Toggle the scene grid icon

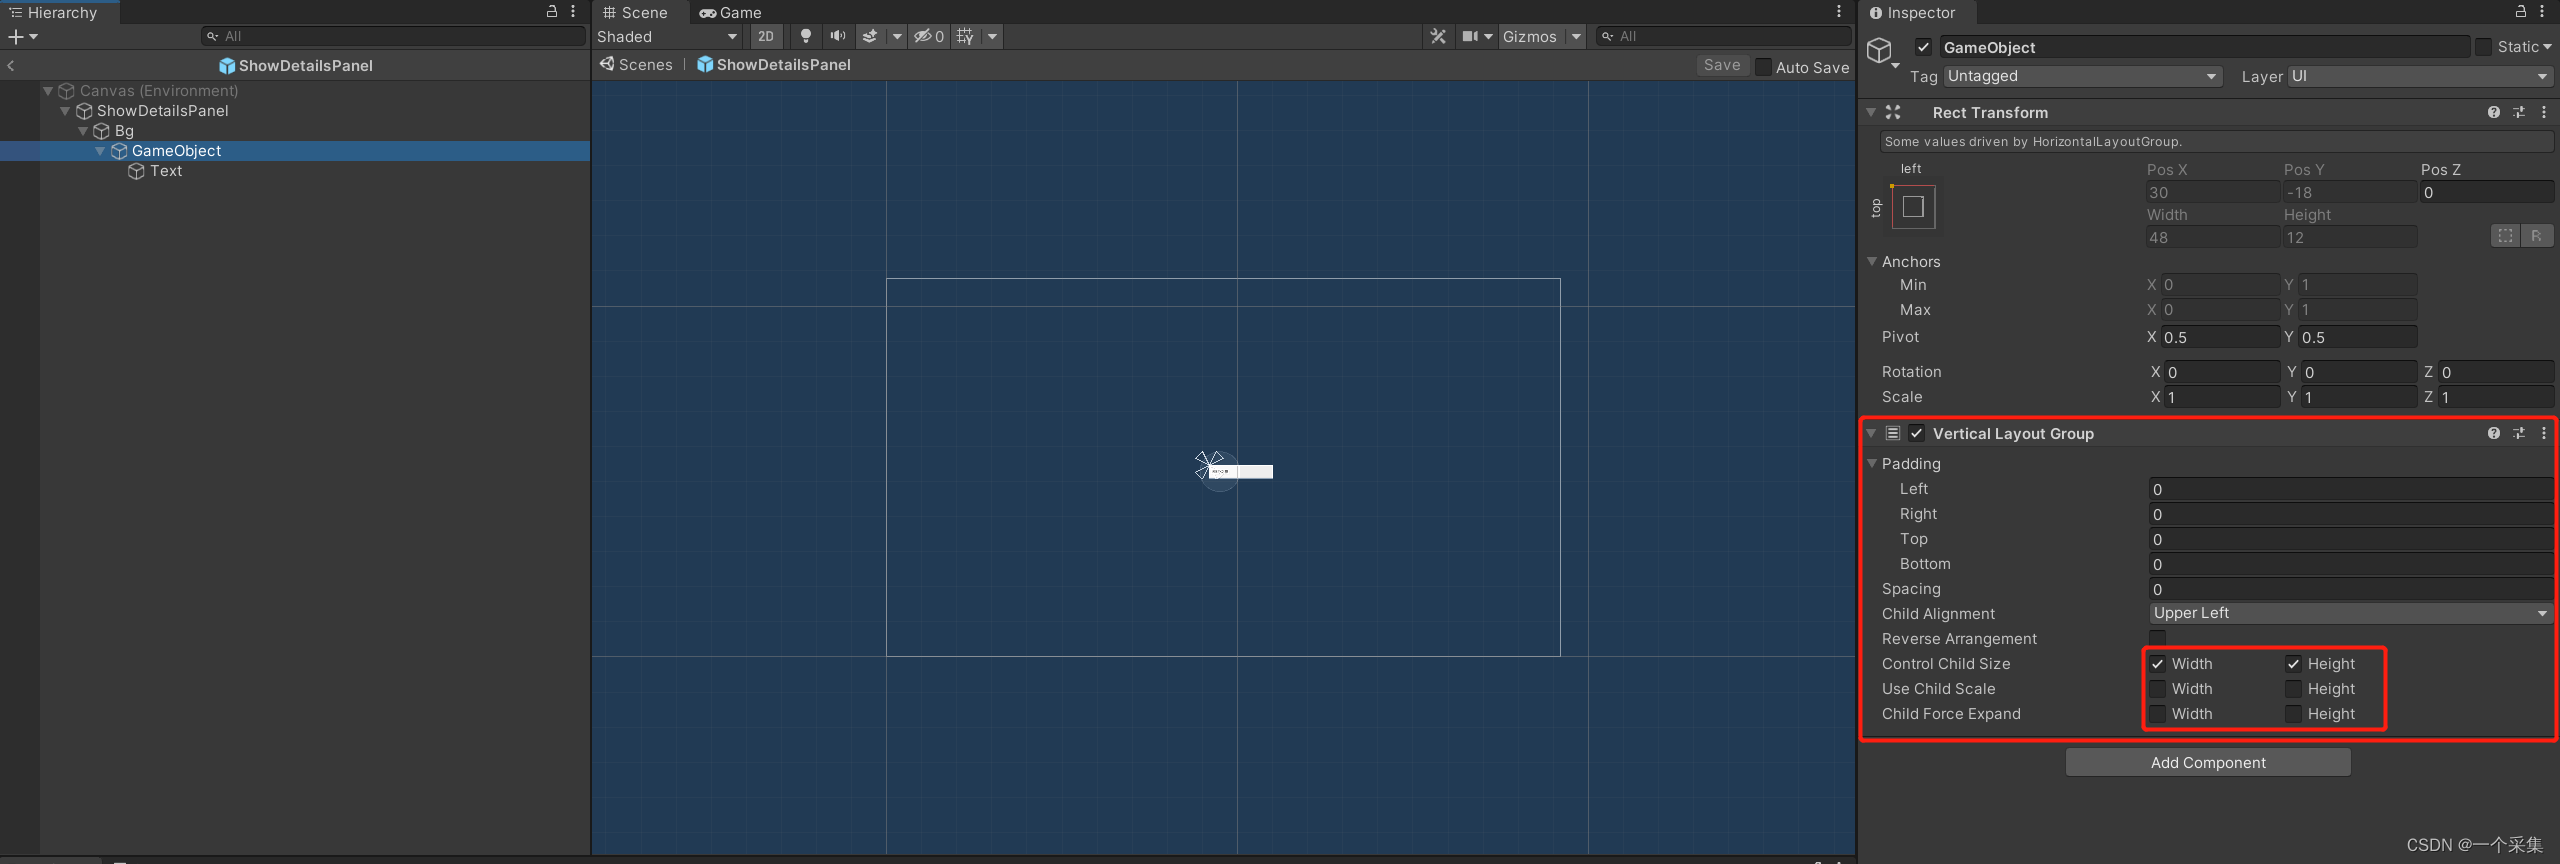pos(965,36)
